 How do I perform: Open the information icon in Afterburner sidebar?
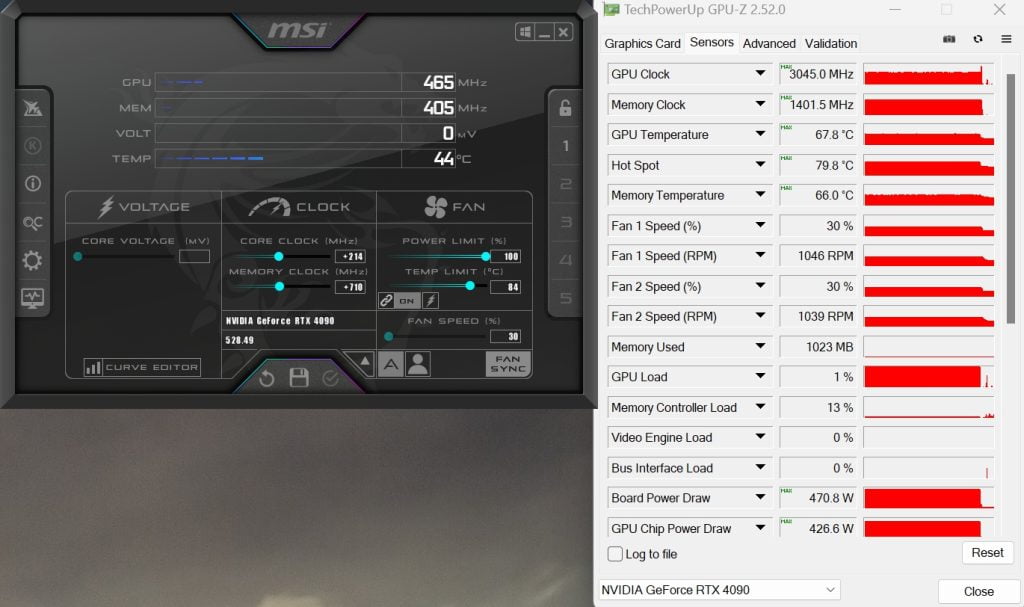(33, 184)
